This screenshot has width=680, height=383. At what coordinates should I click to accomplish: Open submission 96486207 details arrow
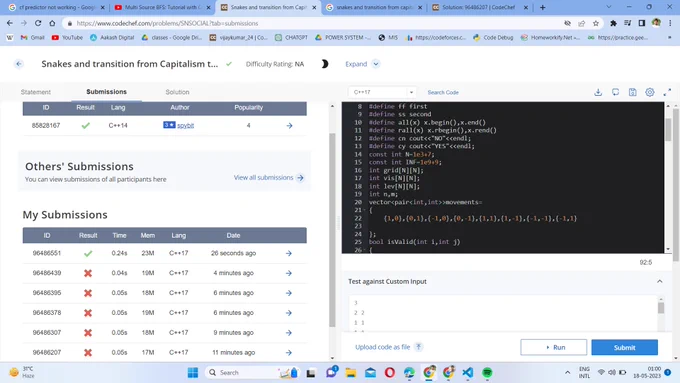tap(289, 353)
